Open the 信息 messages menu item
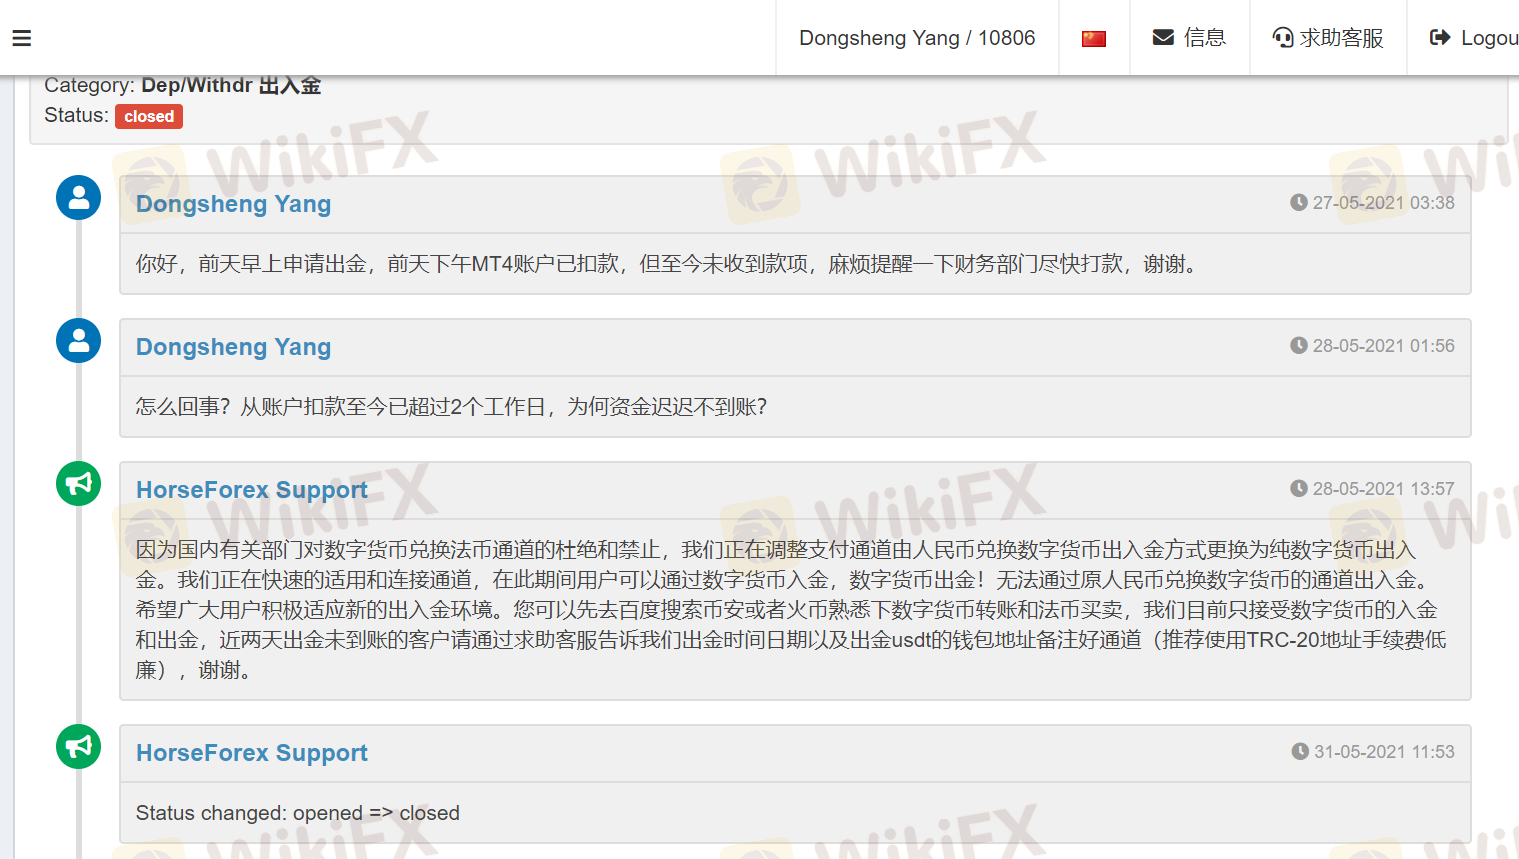 click(1205, 38)
